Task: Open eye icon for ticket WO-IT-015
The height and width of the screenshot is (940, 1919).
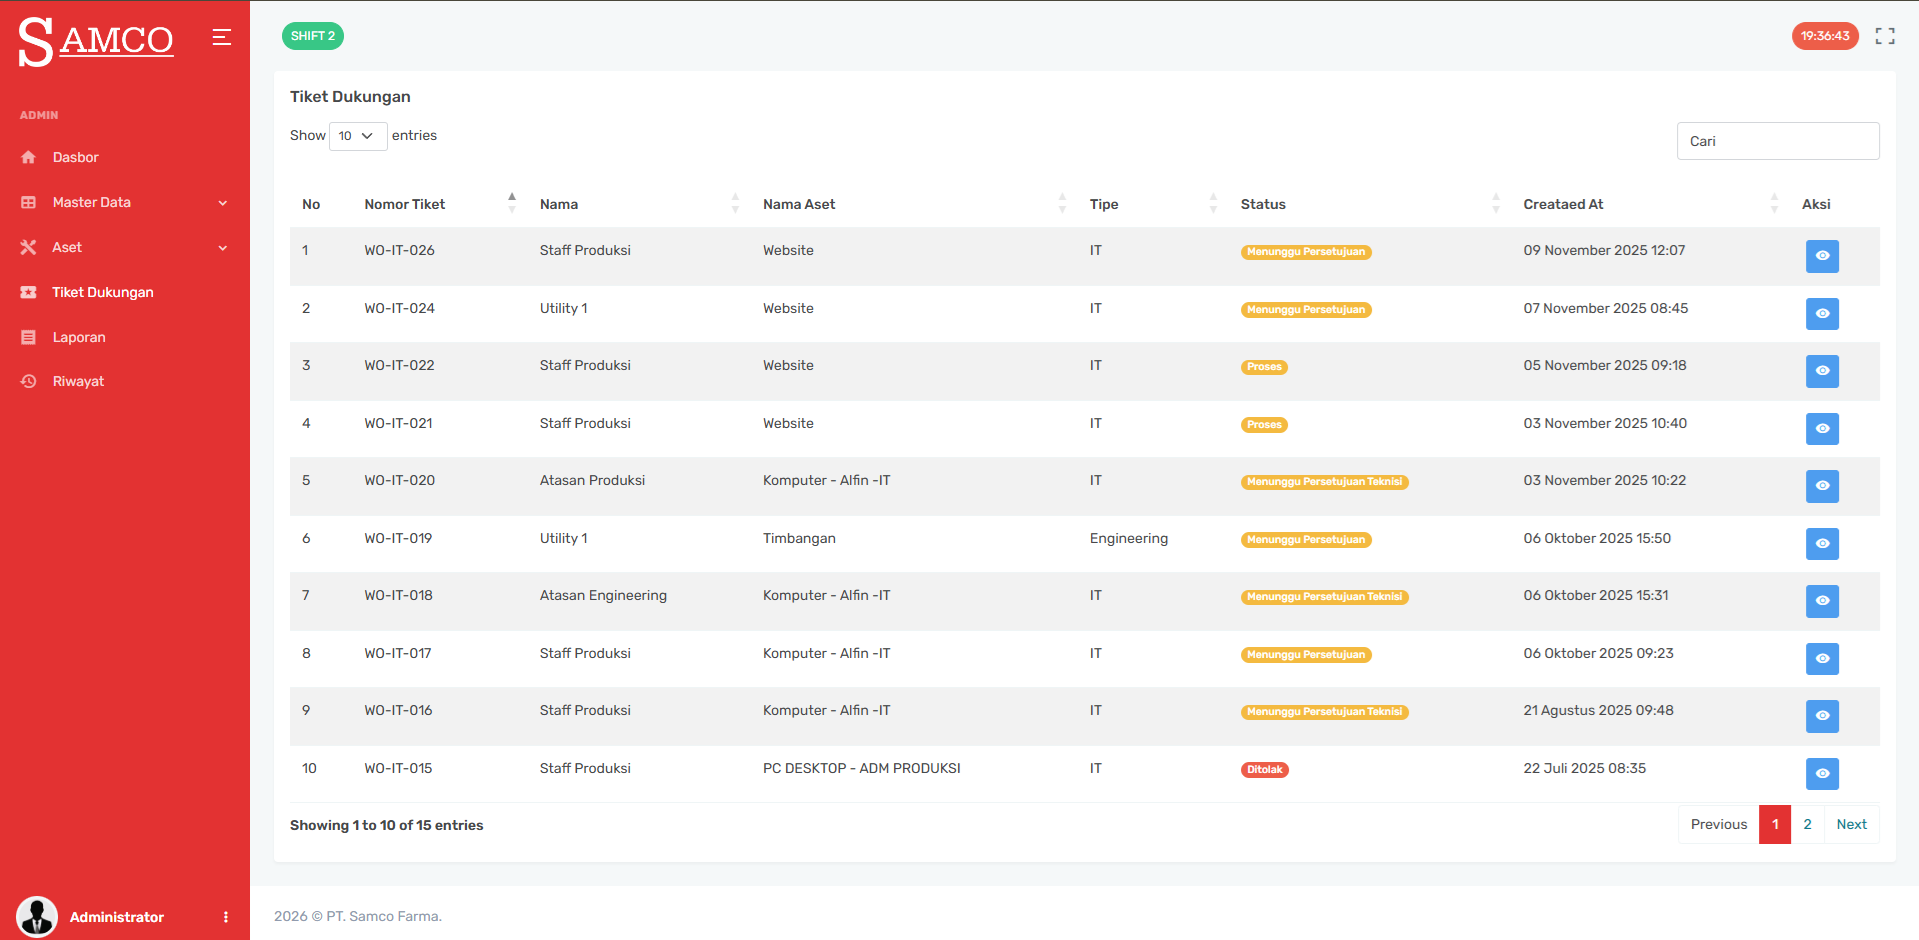Action: 1822,774
